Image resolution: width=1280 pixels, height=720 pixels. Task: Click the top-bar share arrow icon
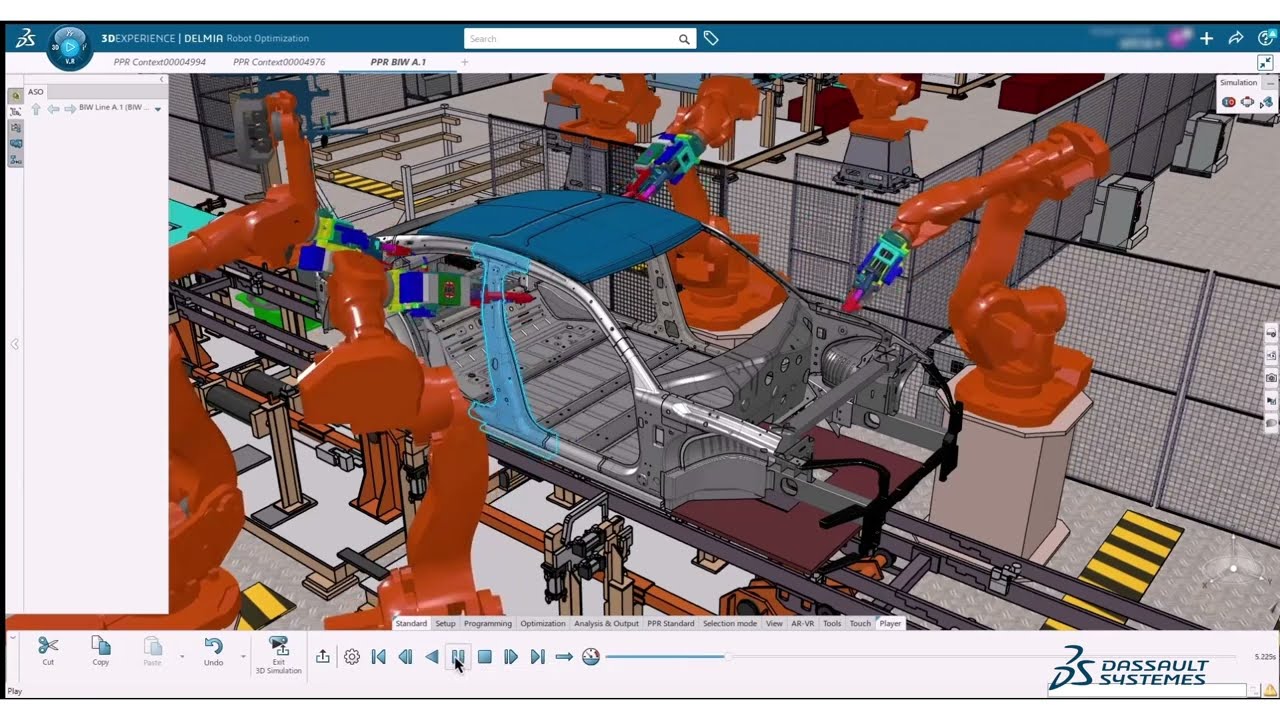click(1236, 38)
